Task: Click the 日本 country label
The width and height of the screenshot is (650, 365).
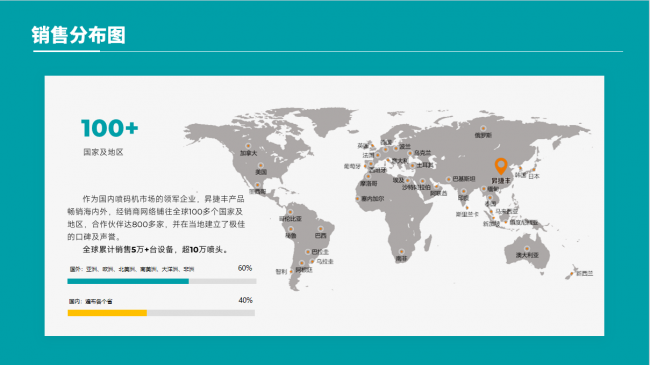Action: pyautogui.click(x=534, y=176)
